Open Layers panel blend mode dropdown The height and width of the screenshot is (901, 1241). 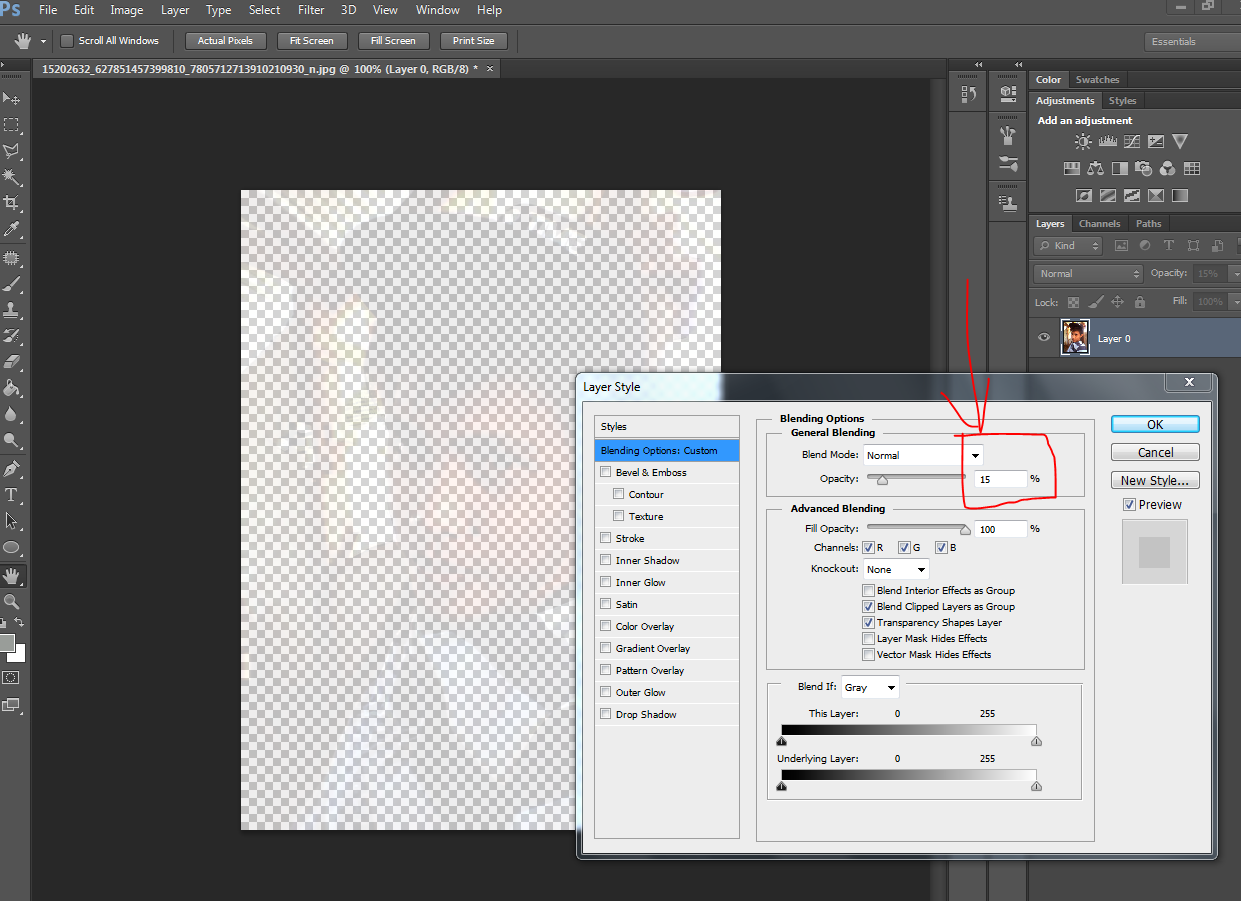[1089, 274]
